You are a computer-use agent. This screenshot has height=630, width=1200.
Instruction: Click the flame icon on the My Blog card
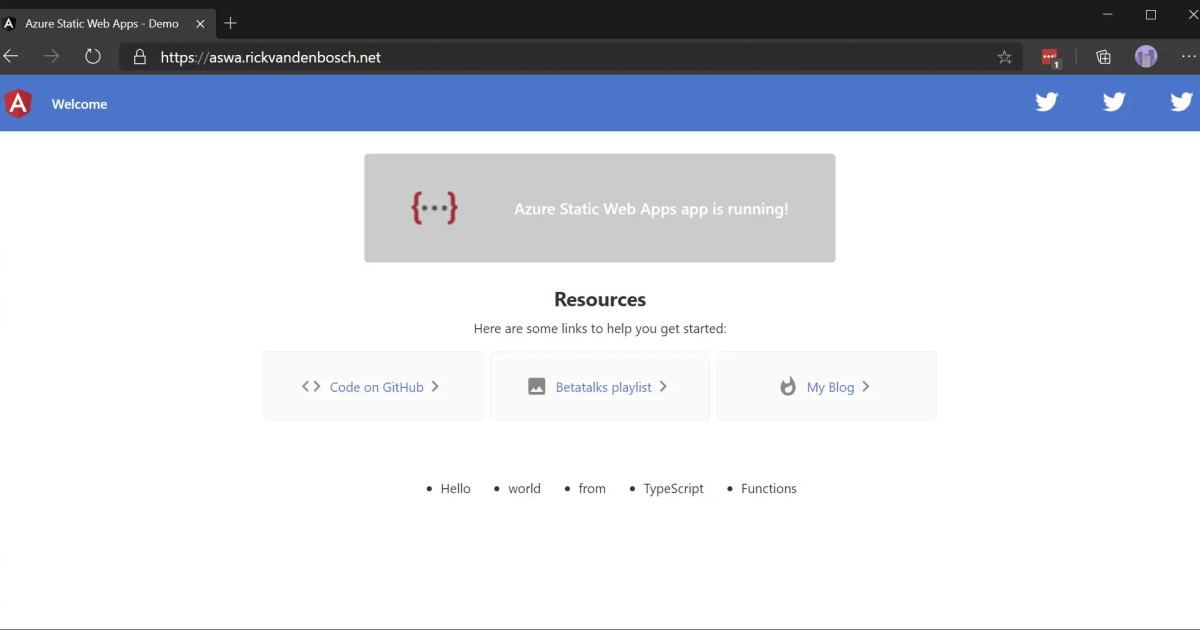(787, 386)
